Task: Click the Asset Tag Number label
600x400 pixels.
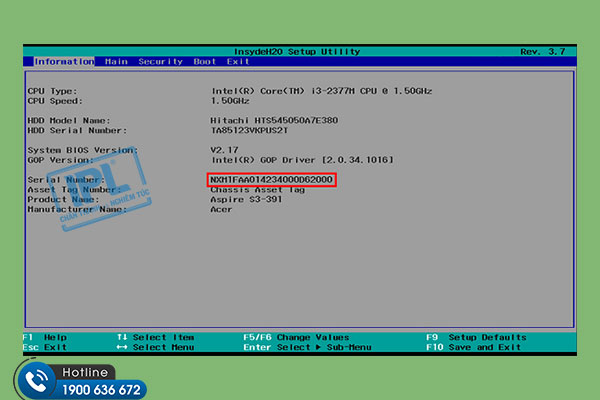Action: click(x=74, y=190)
